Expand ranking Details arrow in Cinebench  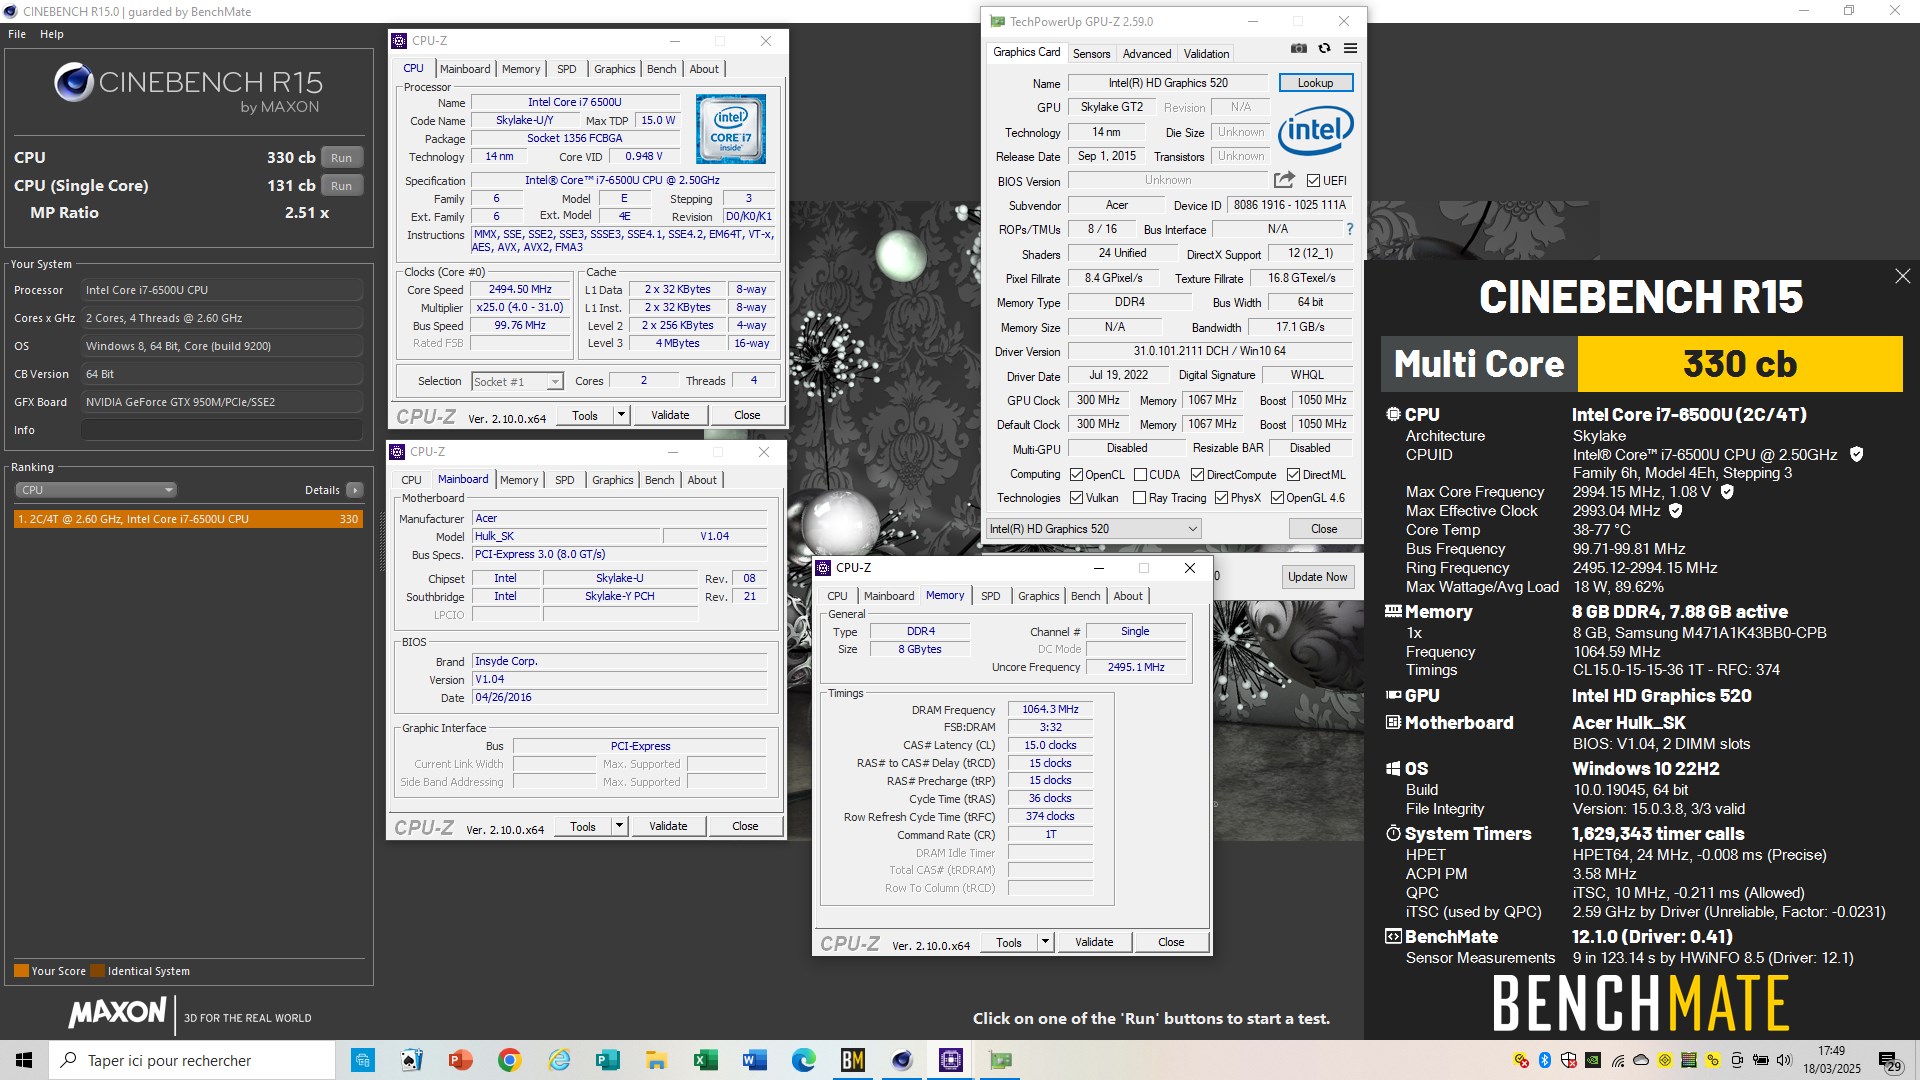pos(354,490)
